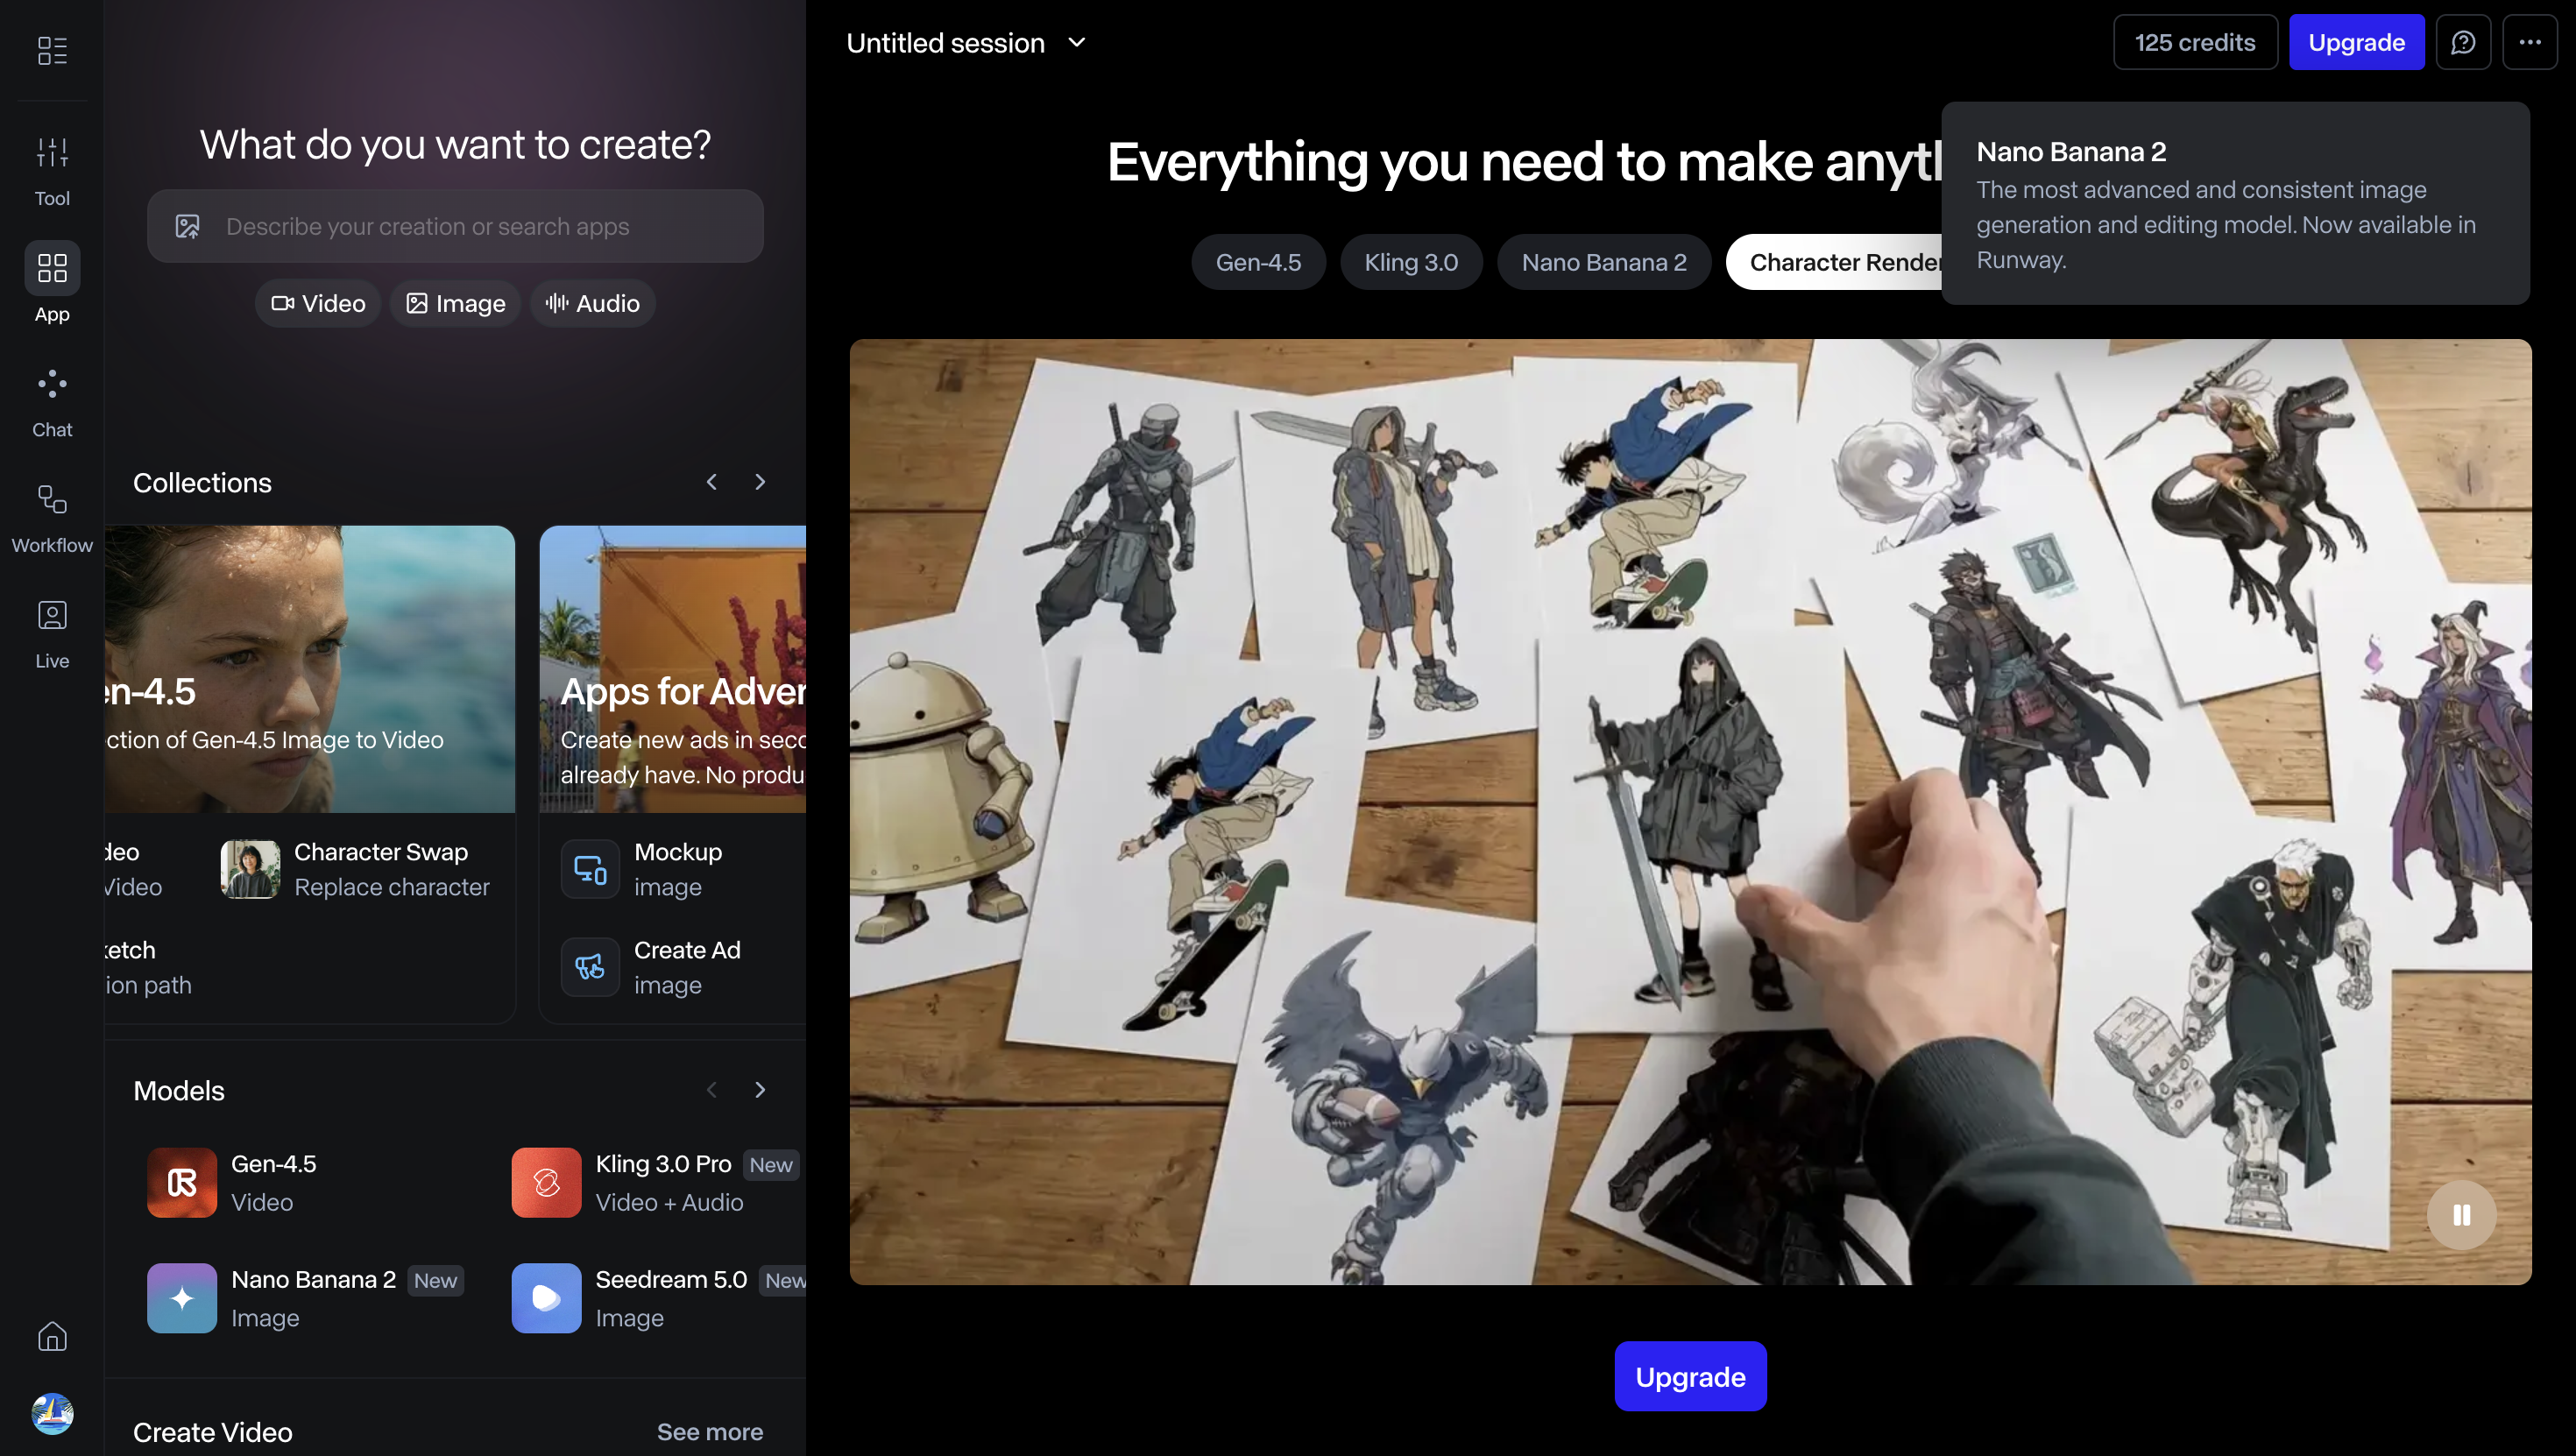The image size is (2576, 1456).
Task: Open the Live section in sidebar
Action: click(52, 633)
